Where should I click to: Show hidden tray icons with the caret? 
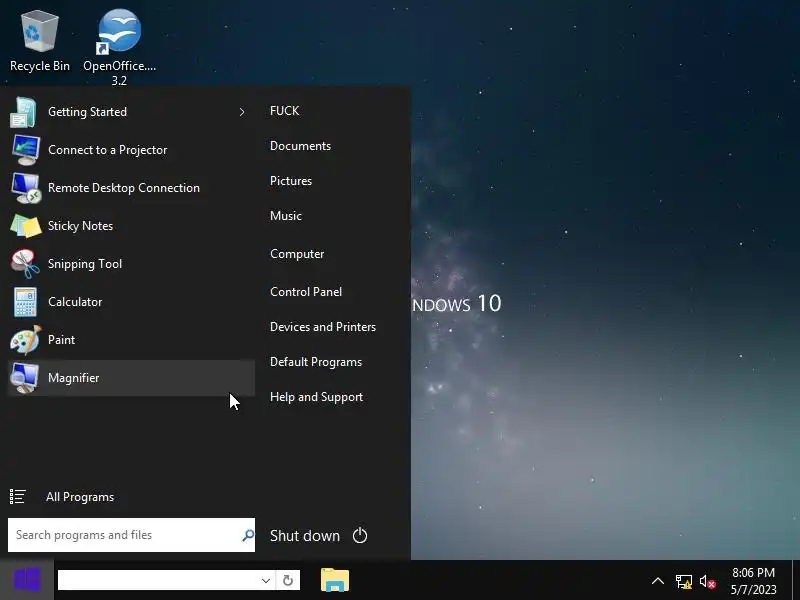658,581
